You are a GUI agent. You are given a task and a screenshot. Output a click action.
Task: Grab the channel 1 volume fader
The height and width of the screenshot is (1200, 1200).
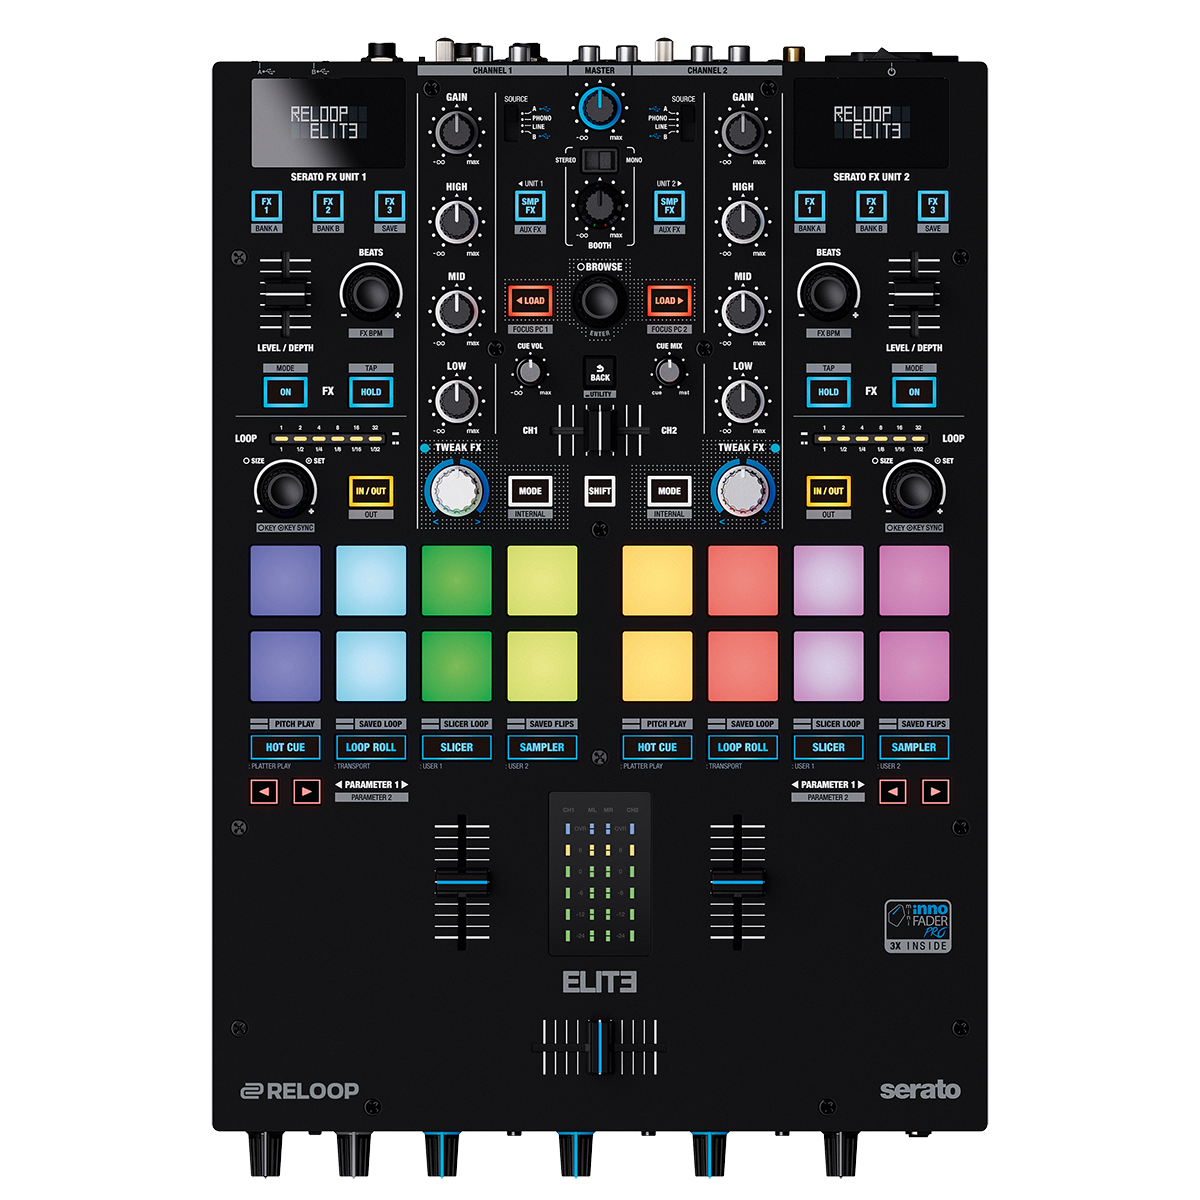[x=462, y=883]
